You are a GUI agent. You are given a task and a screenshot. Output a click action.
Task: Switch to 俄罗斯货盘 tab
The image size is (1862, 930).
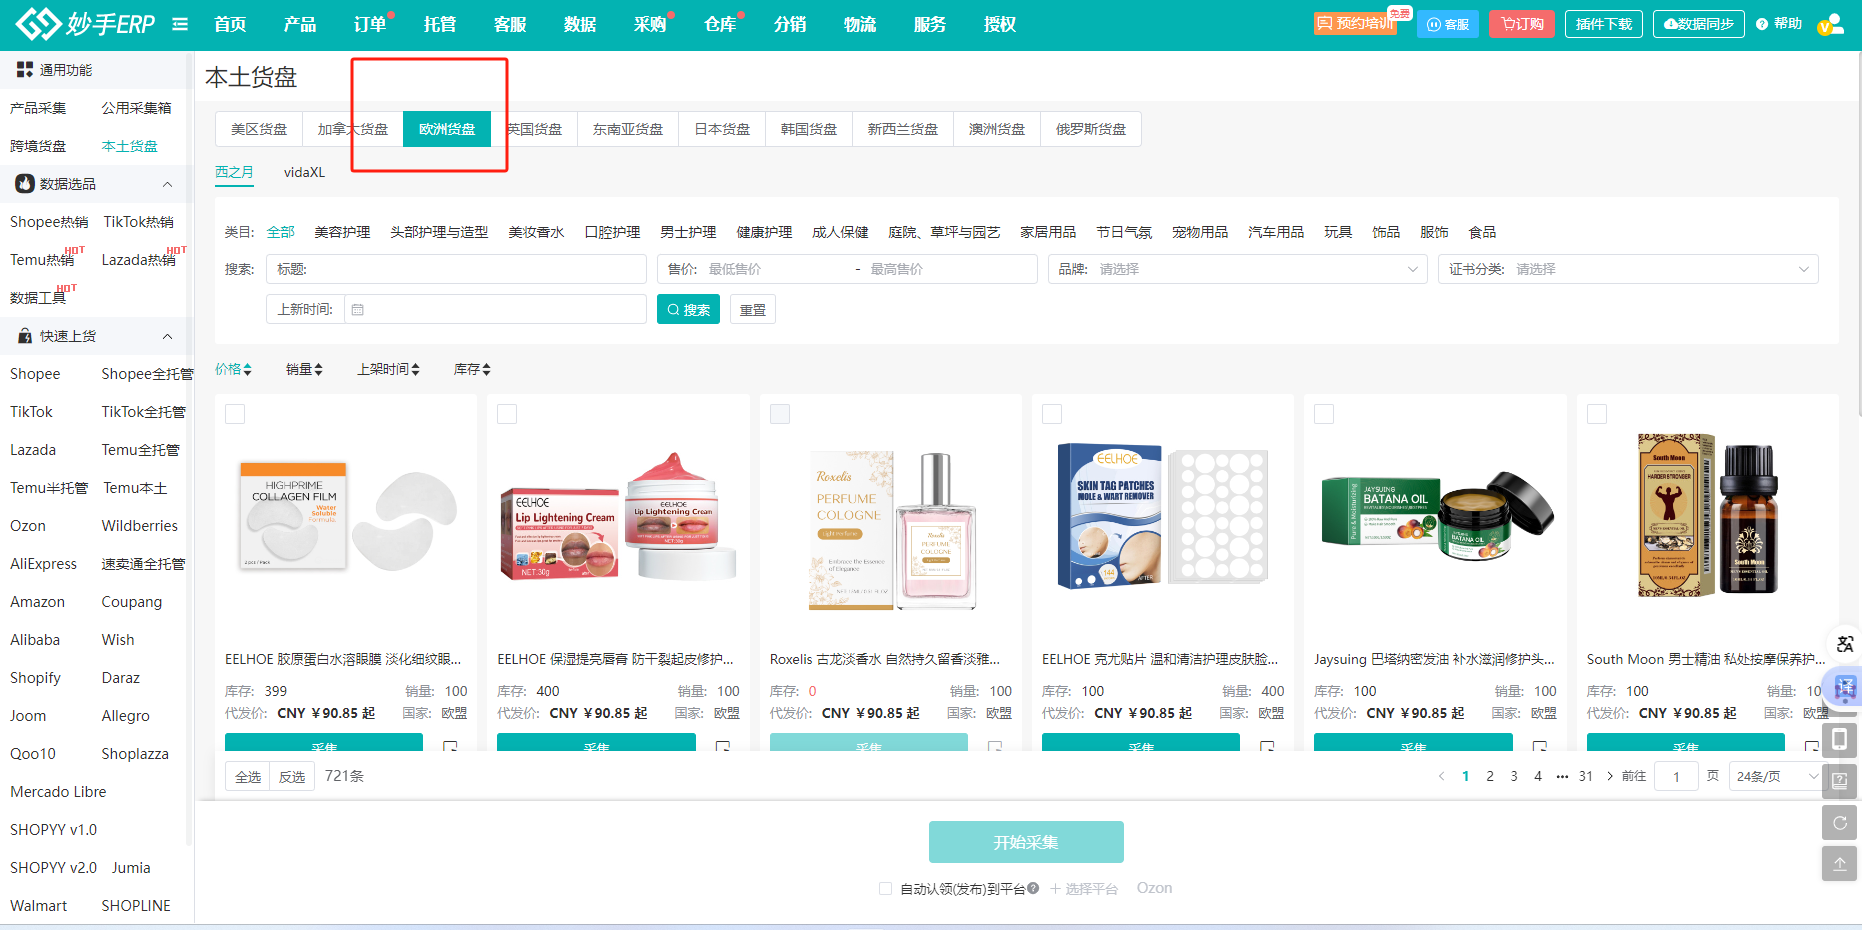click(1091, 129)
